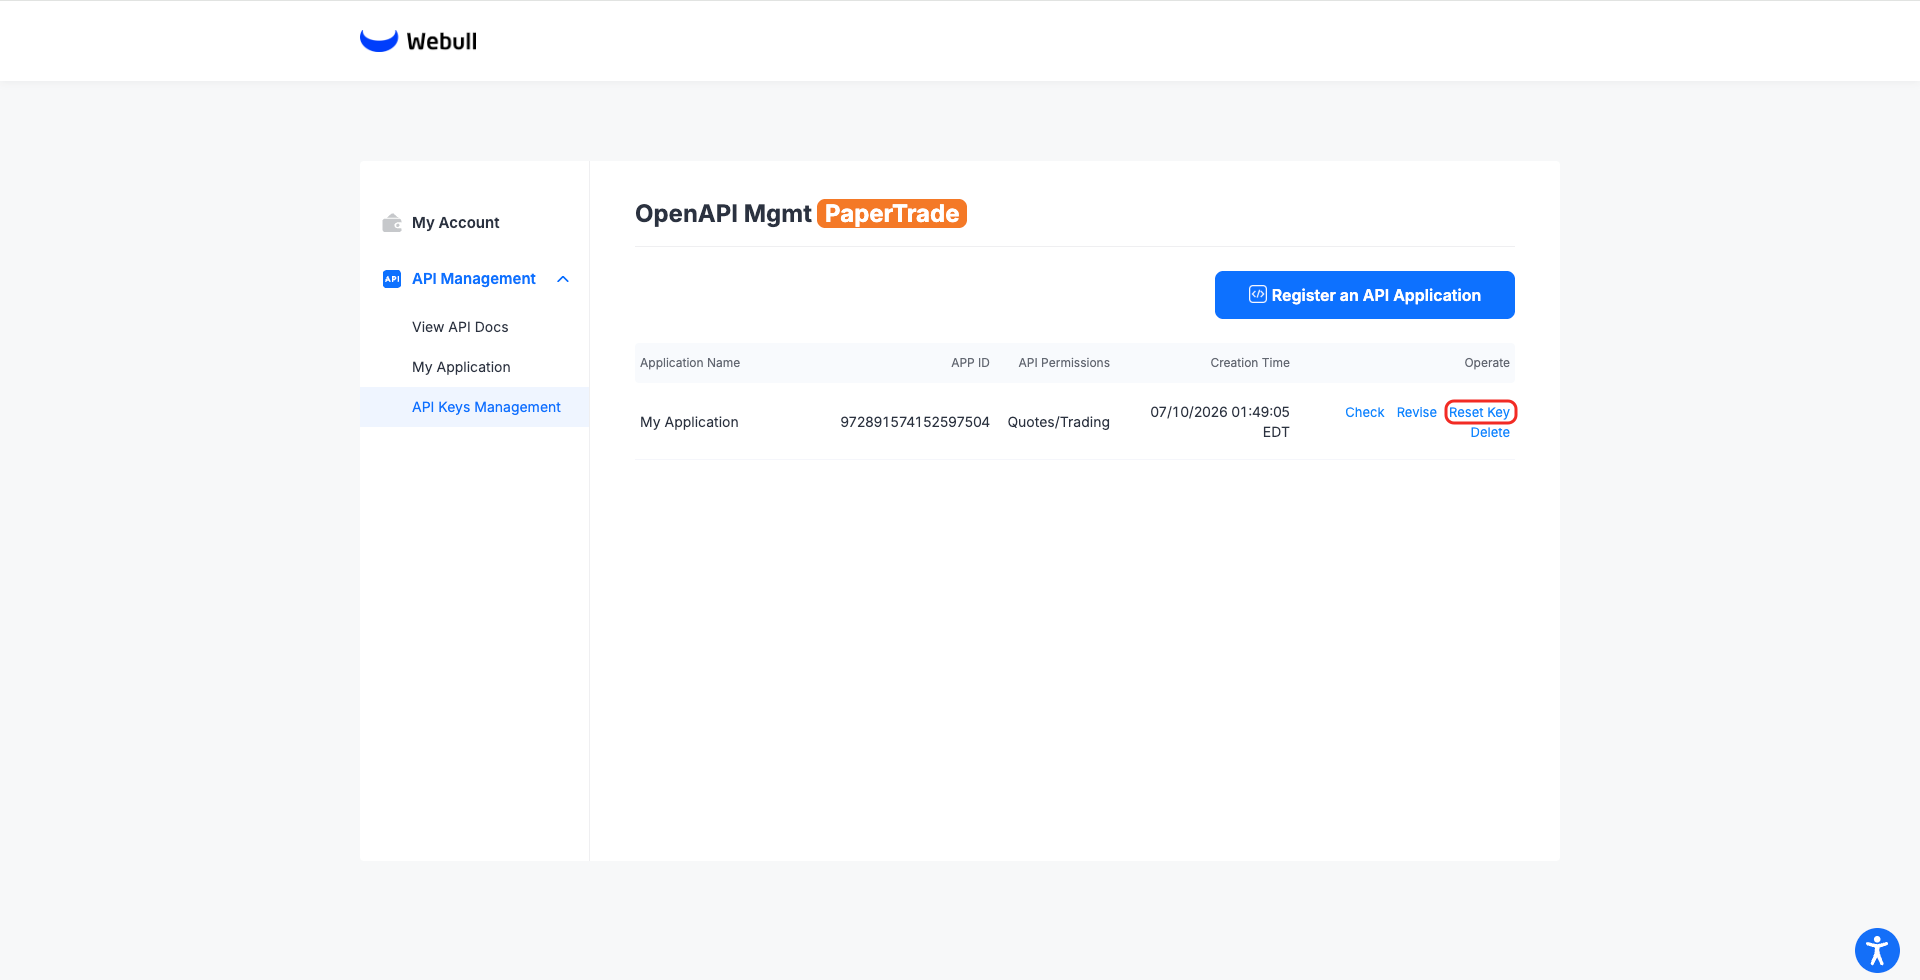Screen dimensions: 1920x980
Task: Open My Account in sidebar
Action: point(455,222)
